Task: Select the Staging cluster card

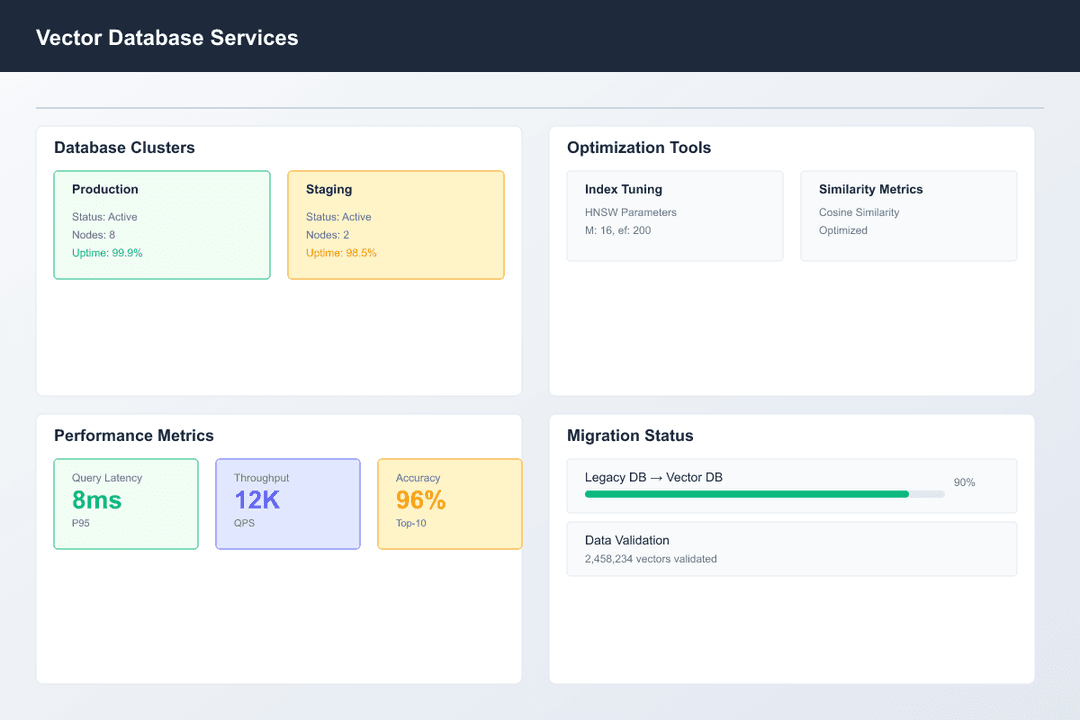Action: tap(396, 224)
